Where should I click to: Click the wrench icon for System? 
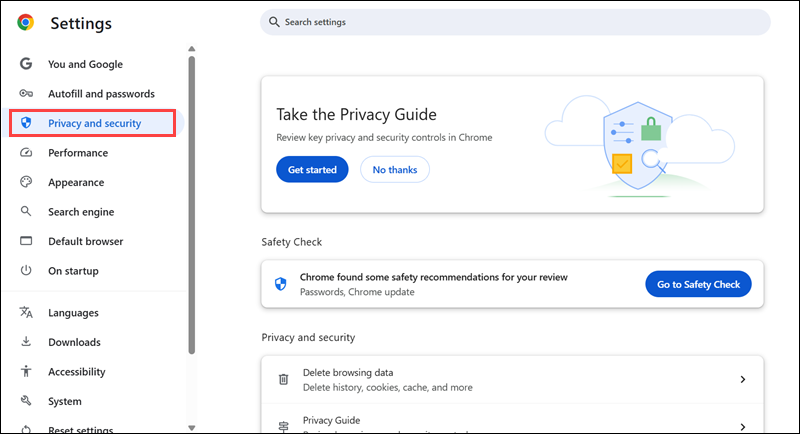[26, 401]
